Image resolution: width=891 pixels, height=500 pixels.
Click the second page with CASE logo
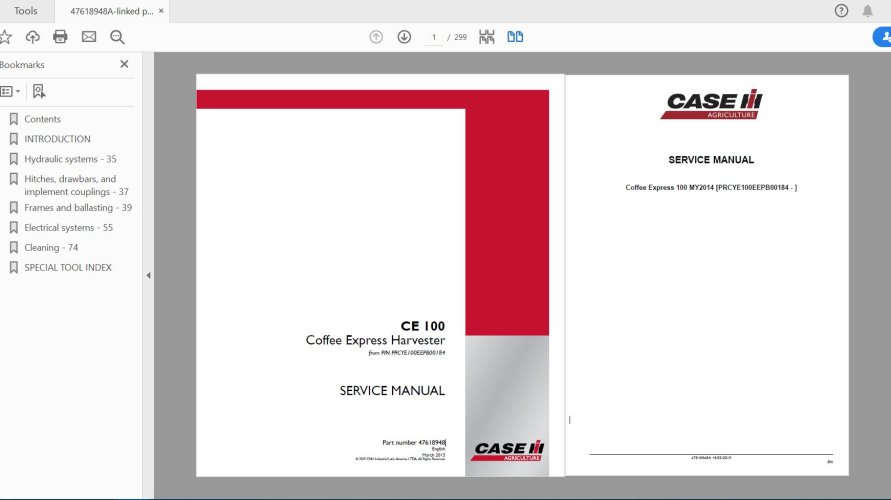click(x=707, y=275)
